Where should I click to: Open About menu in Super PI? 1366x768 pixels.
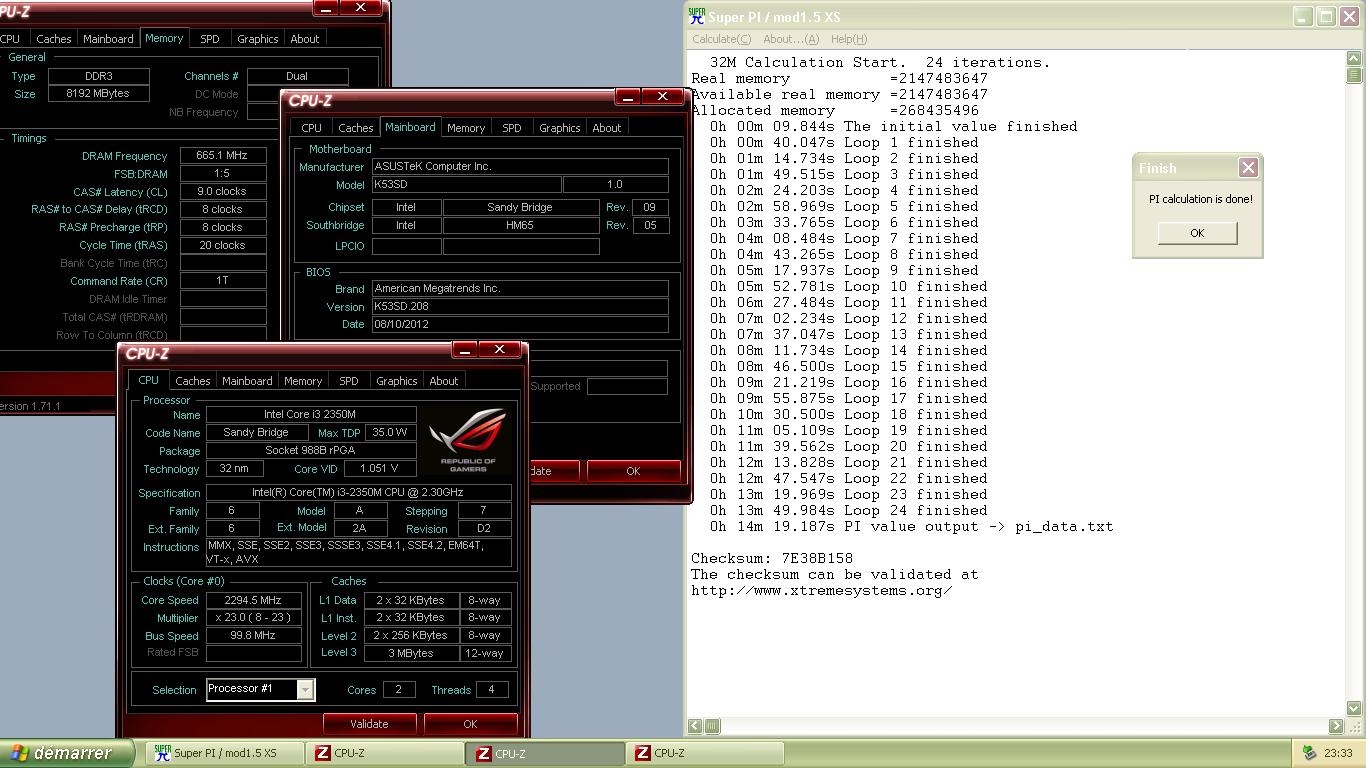coord(790,39)
